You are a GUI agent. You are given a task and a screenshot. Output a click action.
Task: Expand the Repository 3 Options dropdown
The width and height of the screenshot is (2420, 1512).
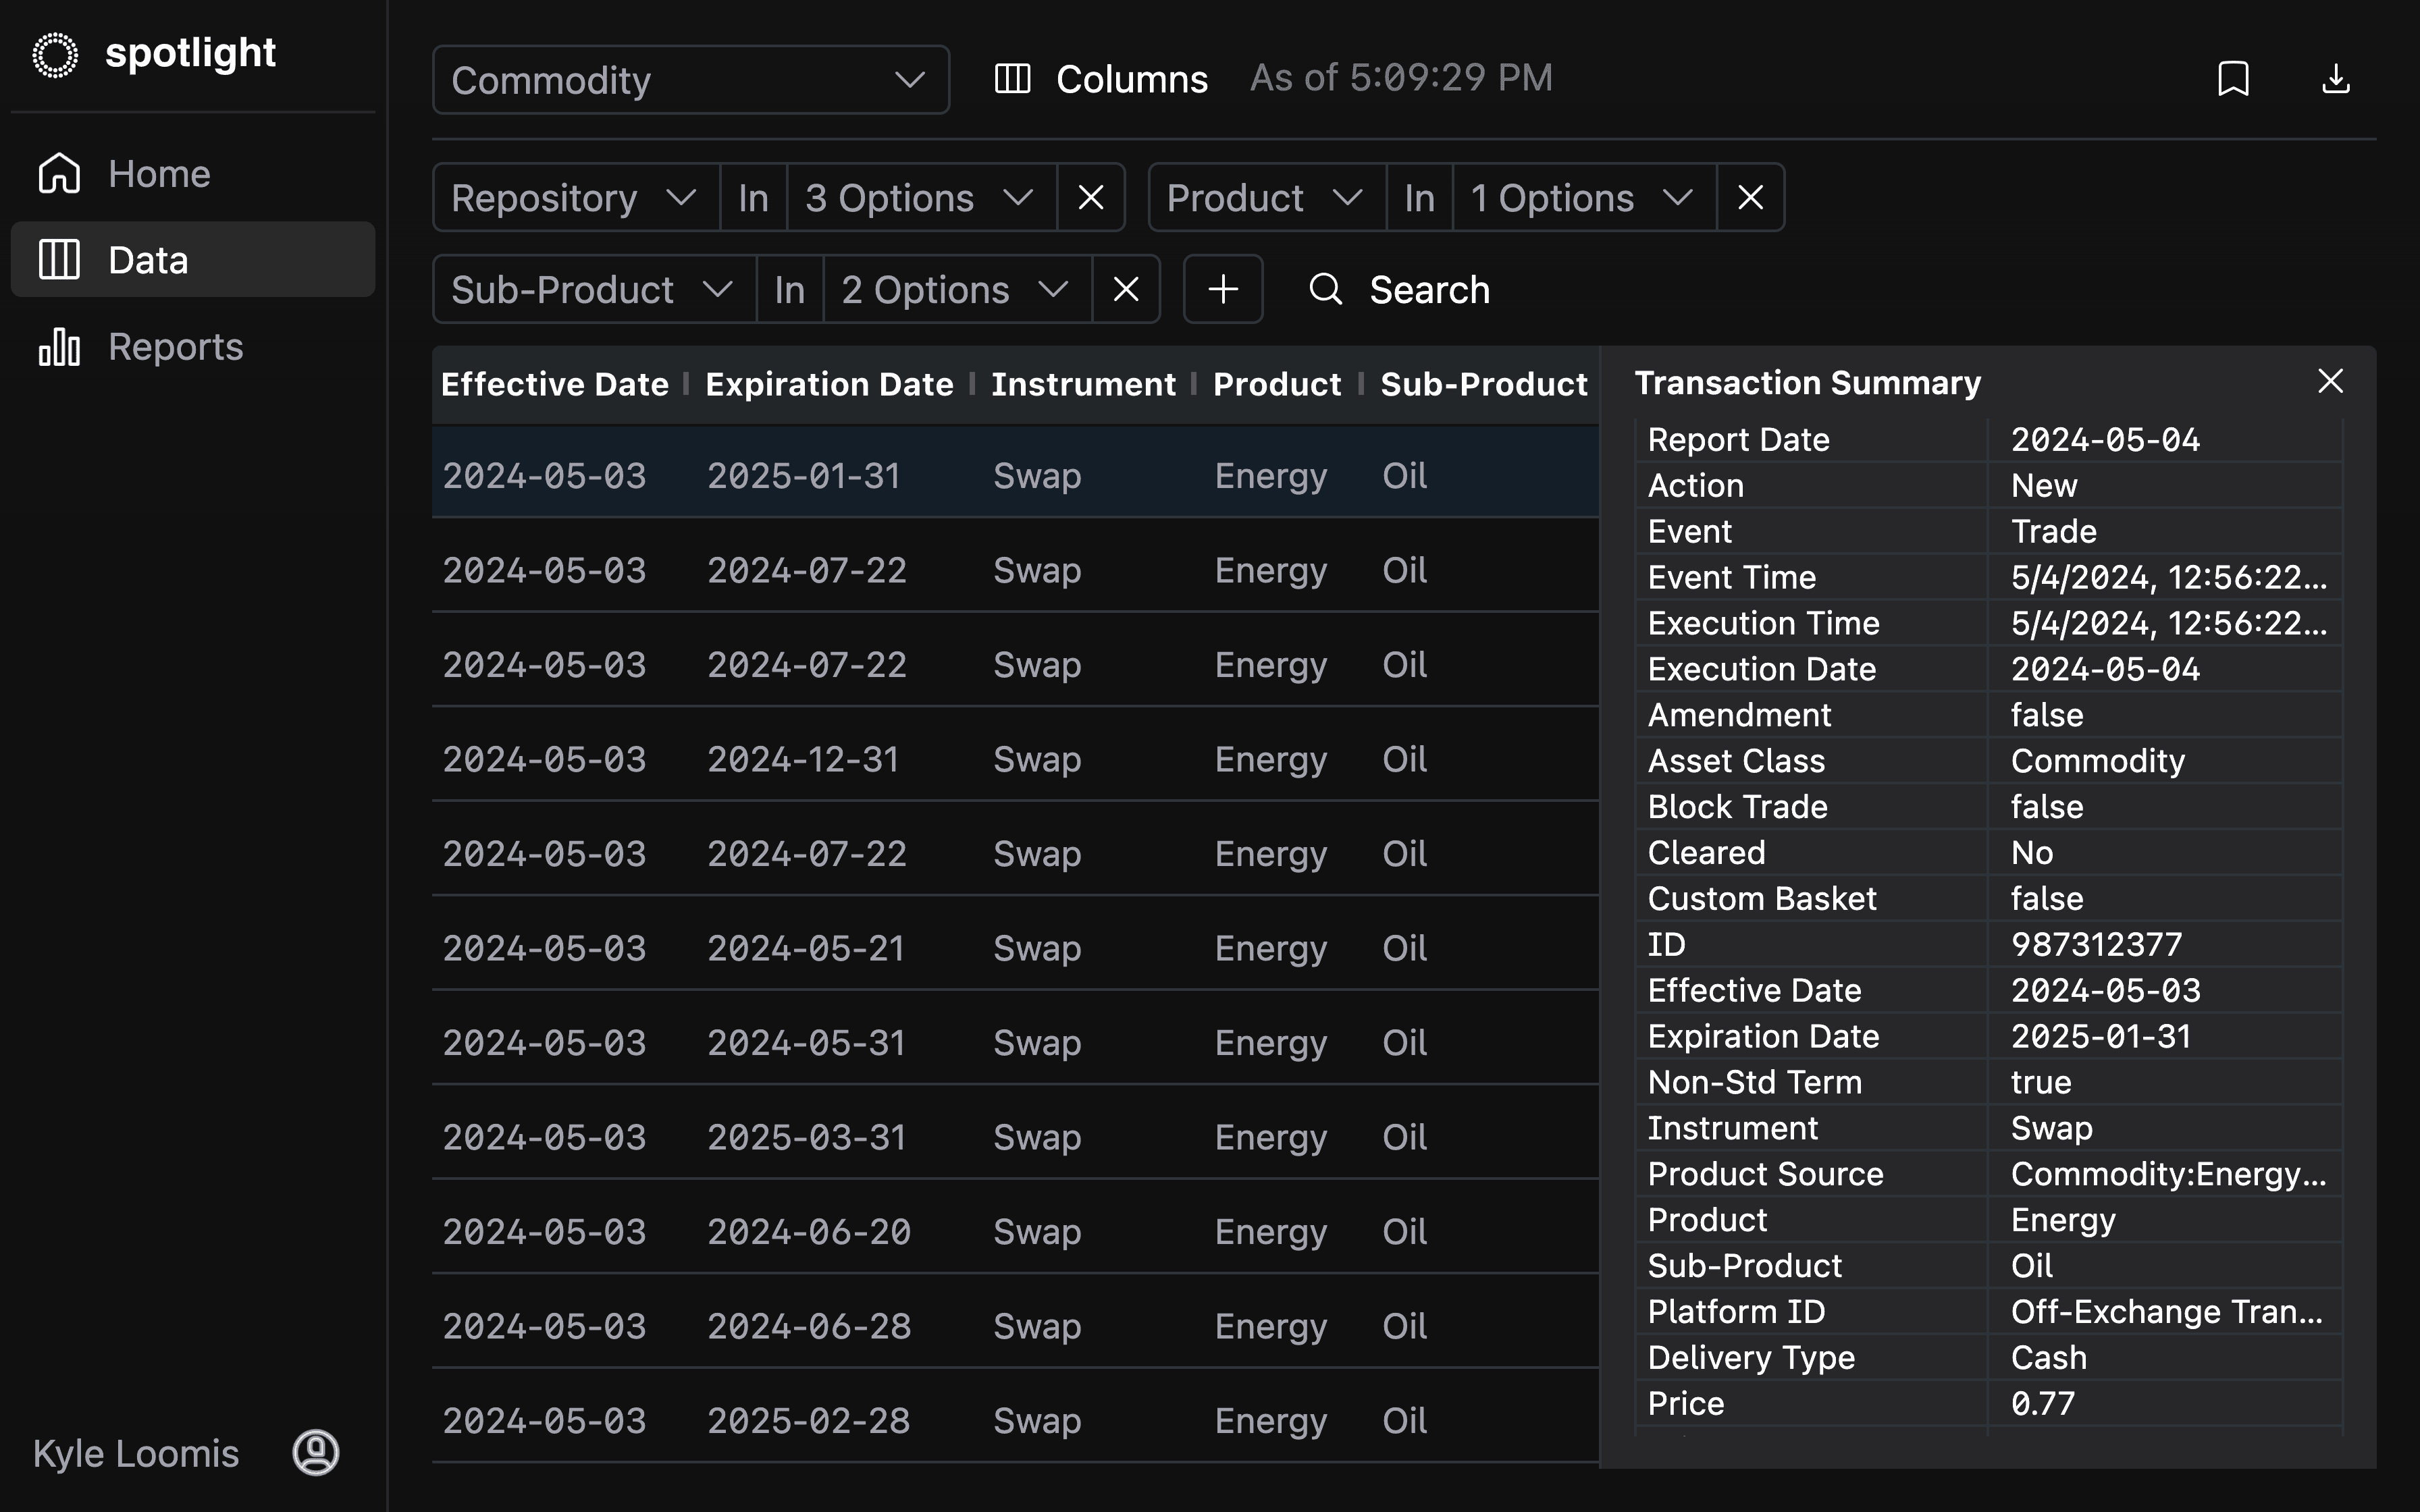click(922, 198)
